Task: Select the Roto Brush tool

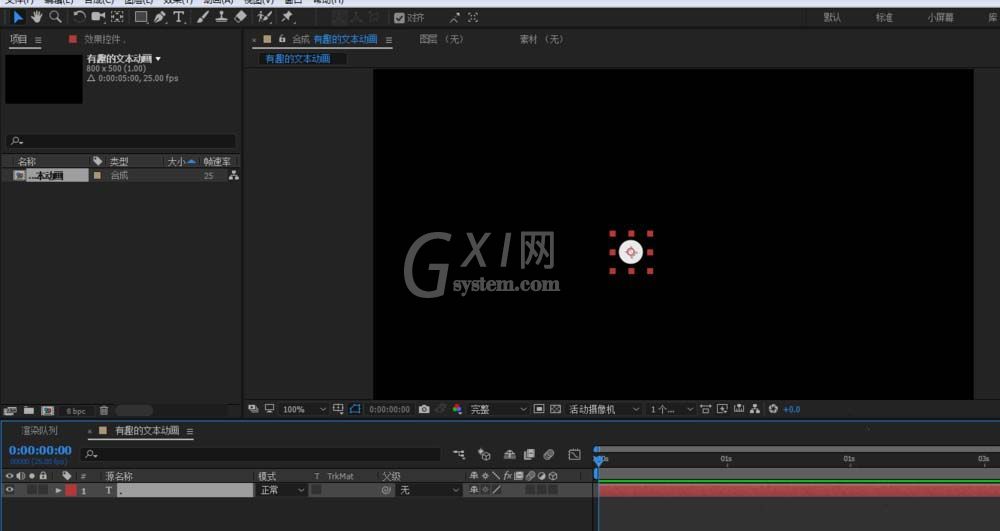Action: coord(265,17)
